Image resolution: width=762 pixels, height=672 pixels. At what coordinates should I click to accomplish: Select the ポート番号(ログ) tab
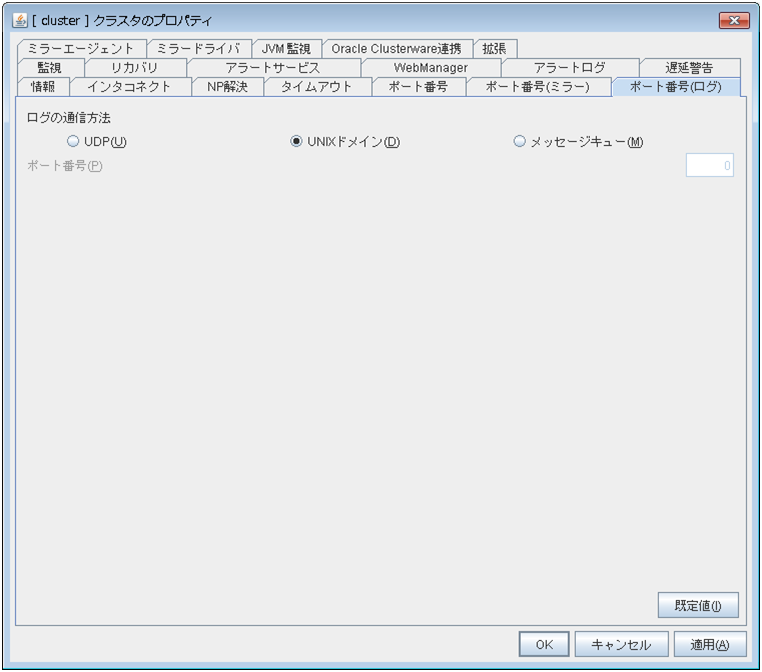676,86
